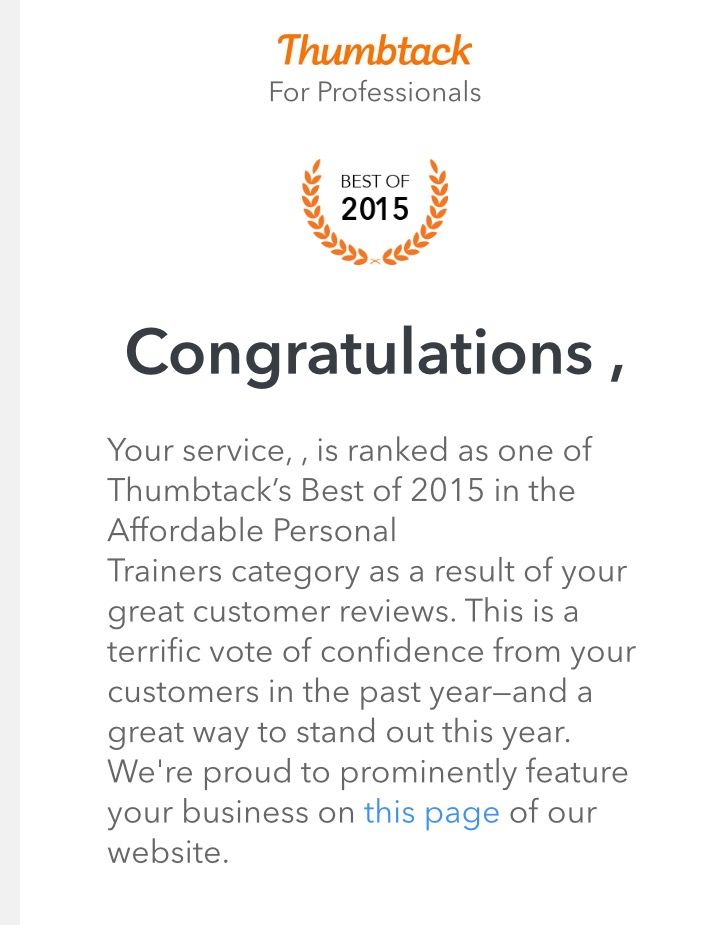Screen dimensions: 710x925
Task: Click the gray margin strip on the left
Action: pyautogui.click(x=10, y=462)
